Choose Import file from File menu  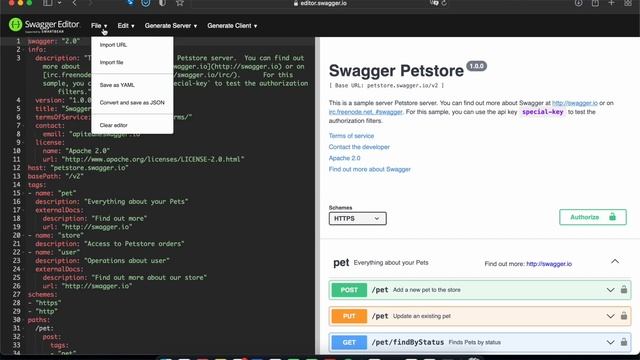coord(111,62)
